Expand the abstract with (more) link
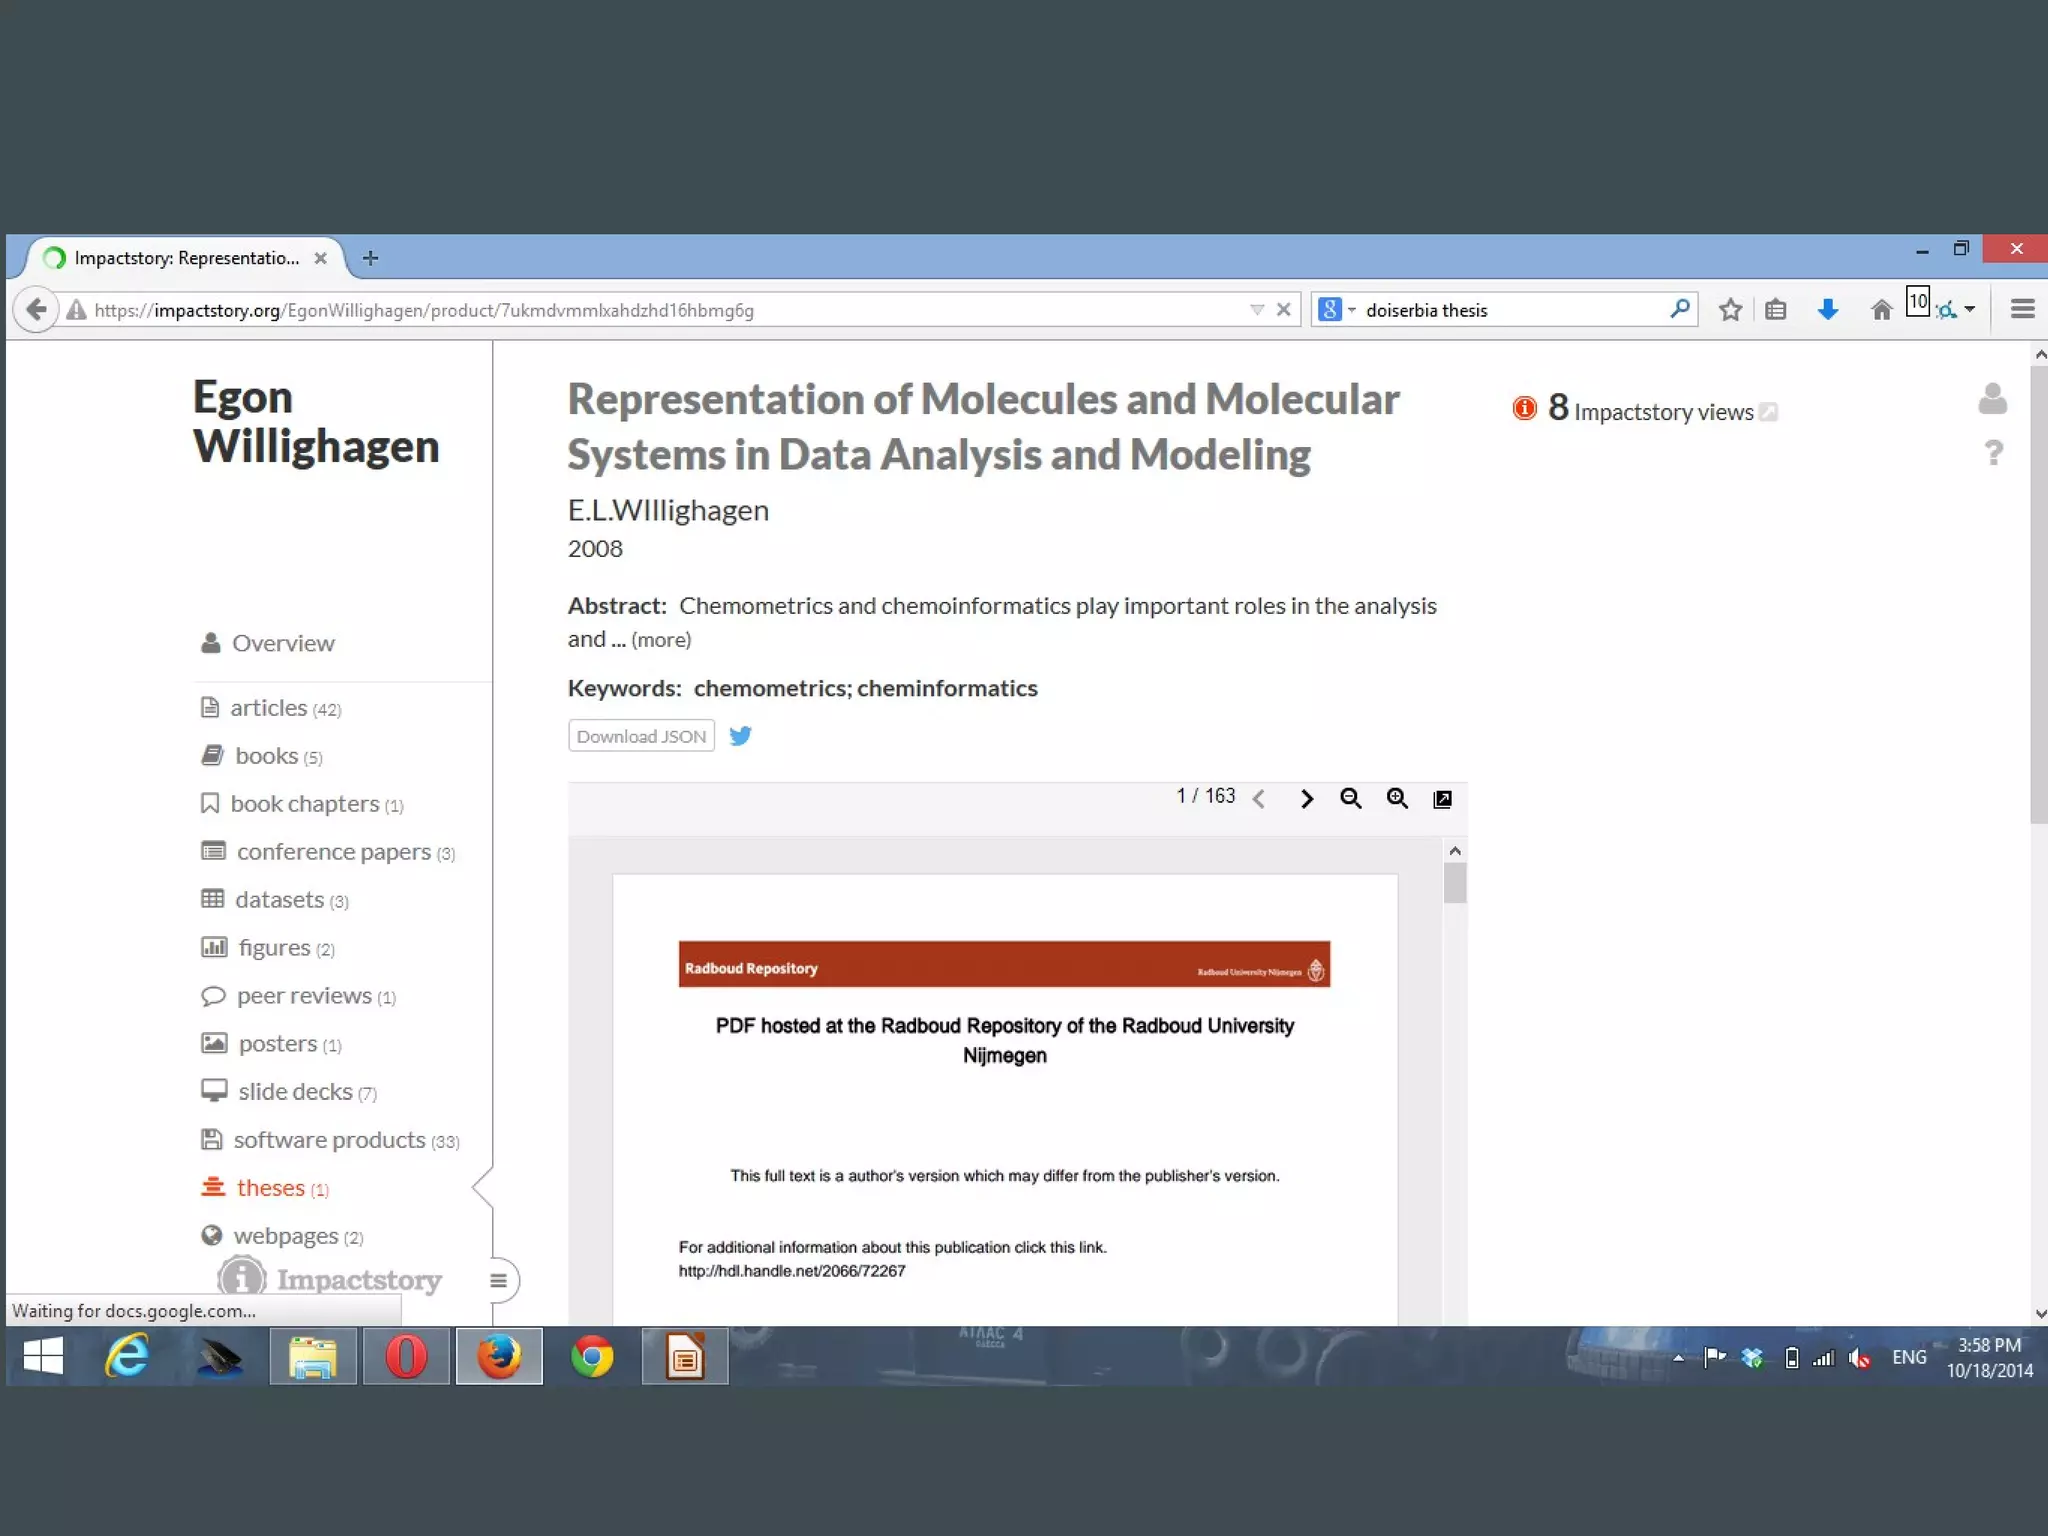Viewport: 2048px width, 1536px height. pyautogui.click(x=661, y=640)
